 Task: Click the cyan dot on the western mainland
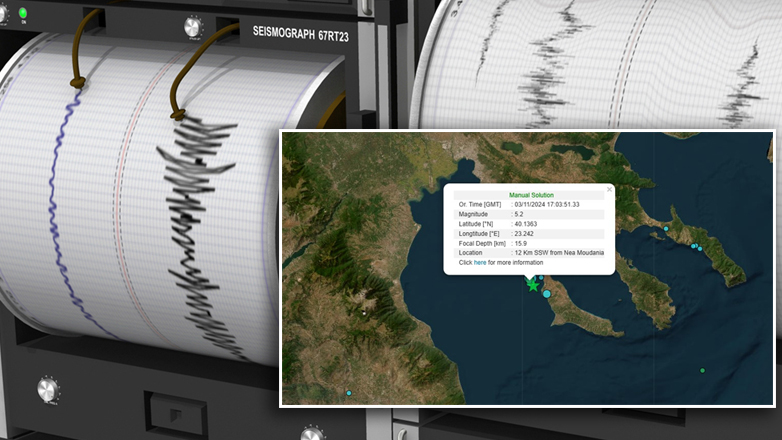click(x=349, y=393)
